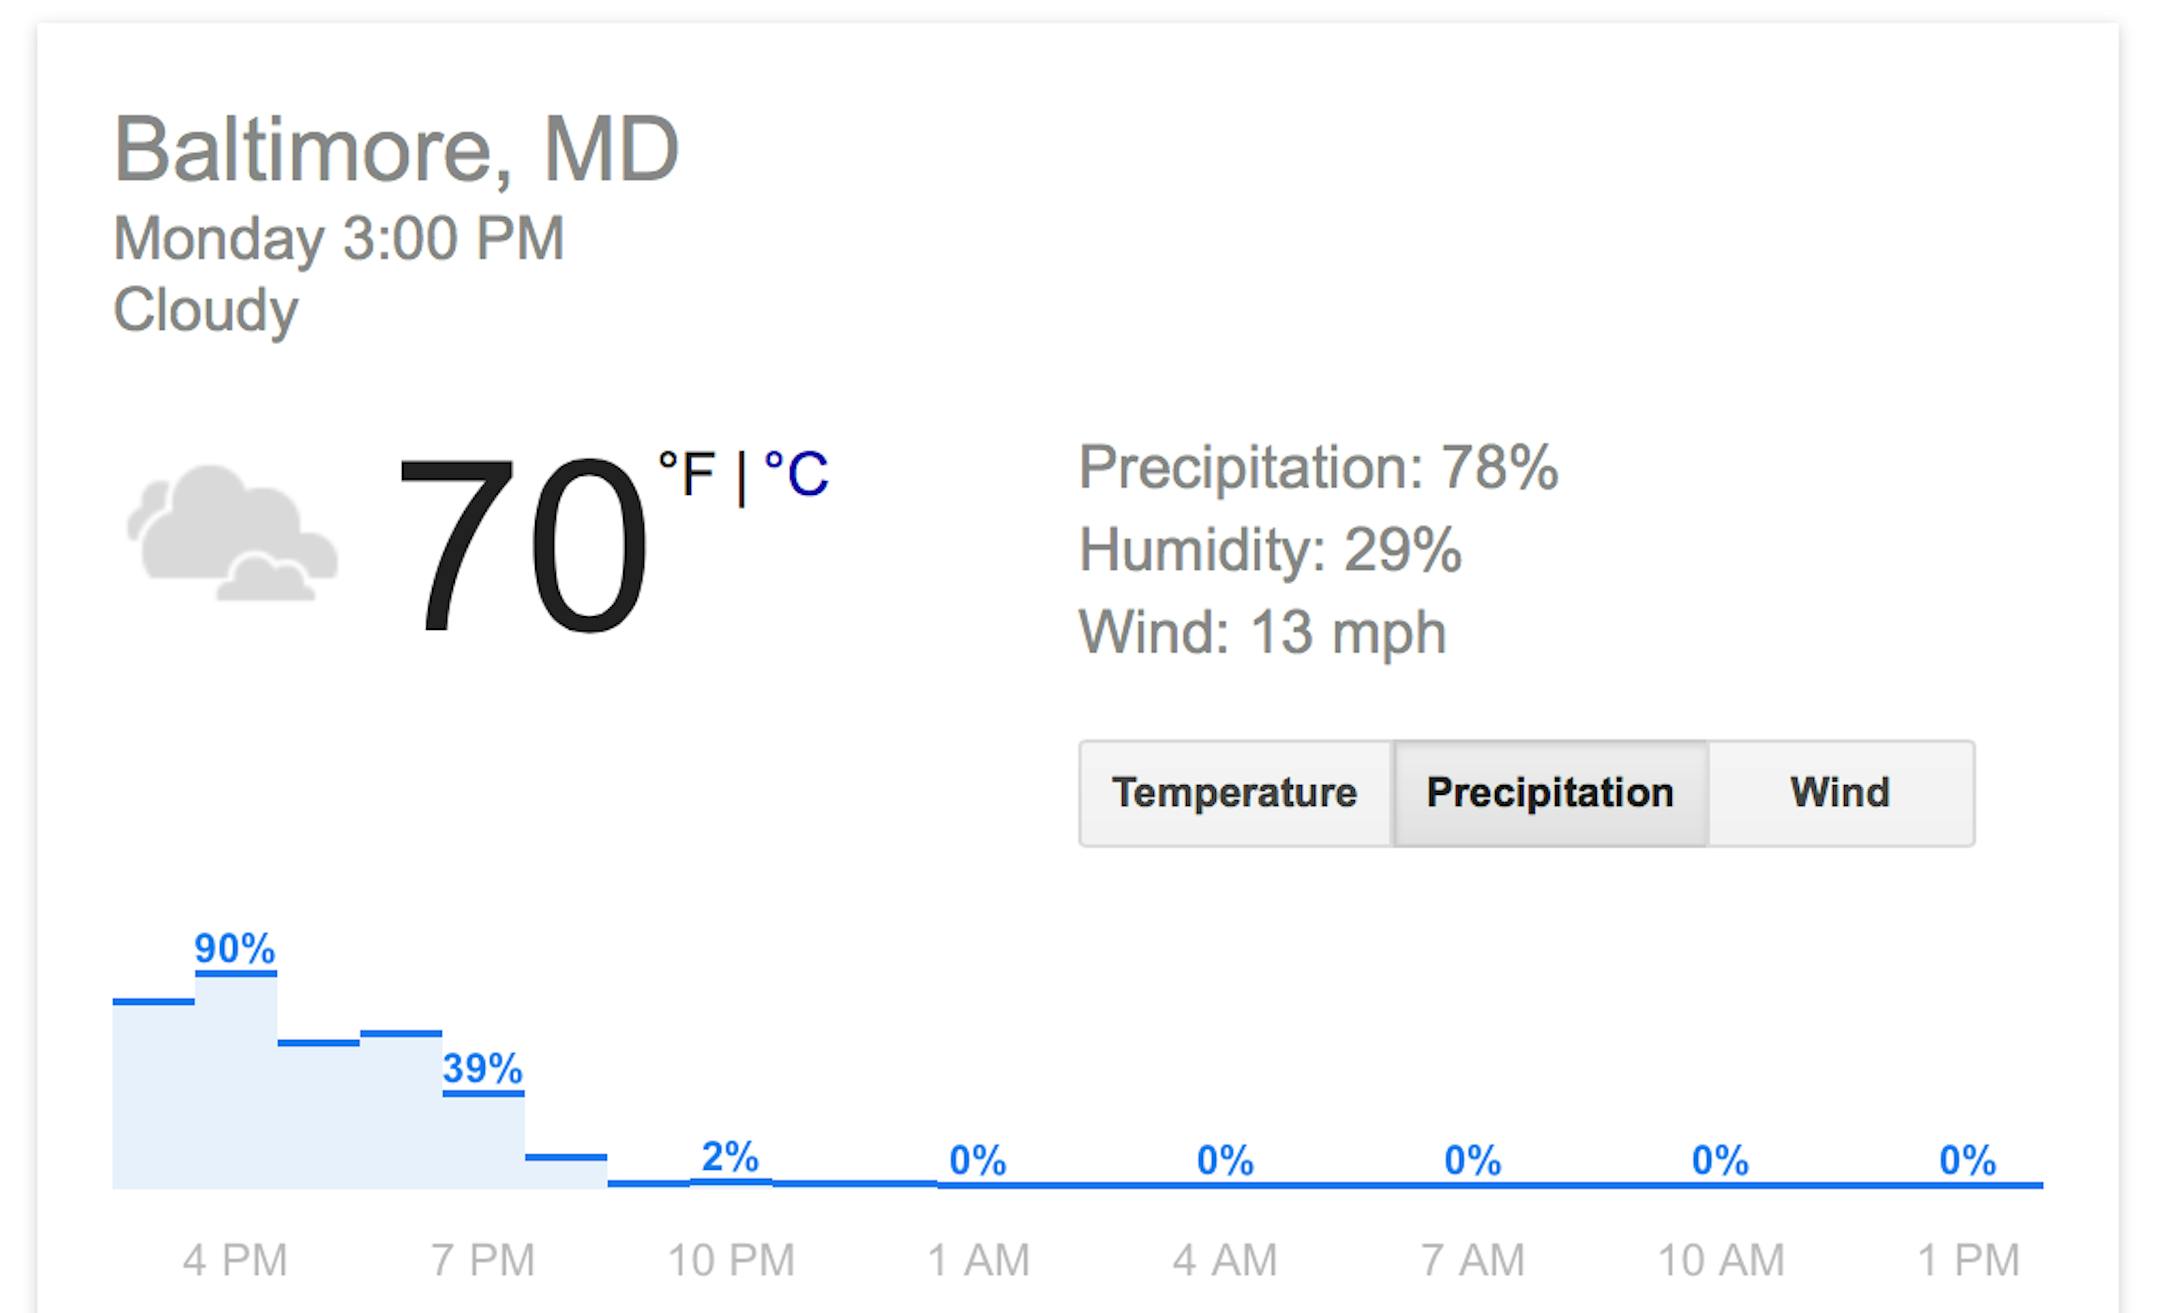Select the 4 AM time label
The image size is (2160, 1313).
(1225, 1260)
